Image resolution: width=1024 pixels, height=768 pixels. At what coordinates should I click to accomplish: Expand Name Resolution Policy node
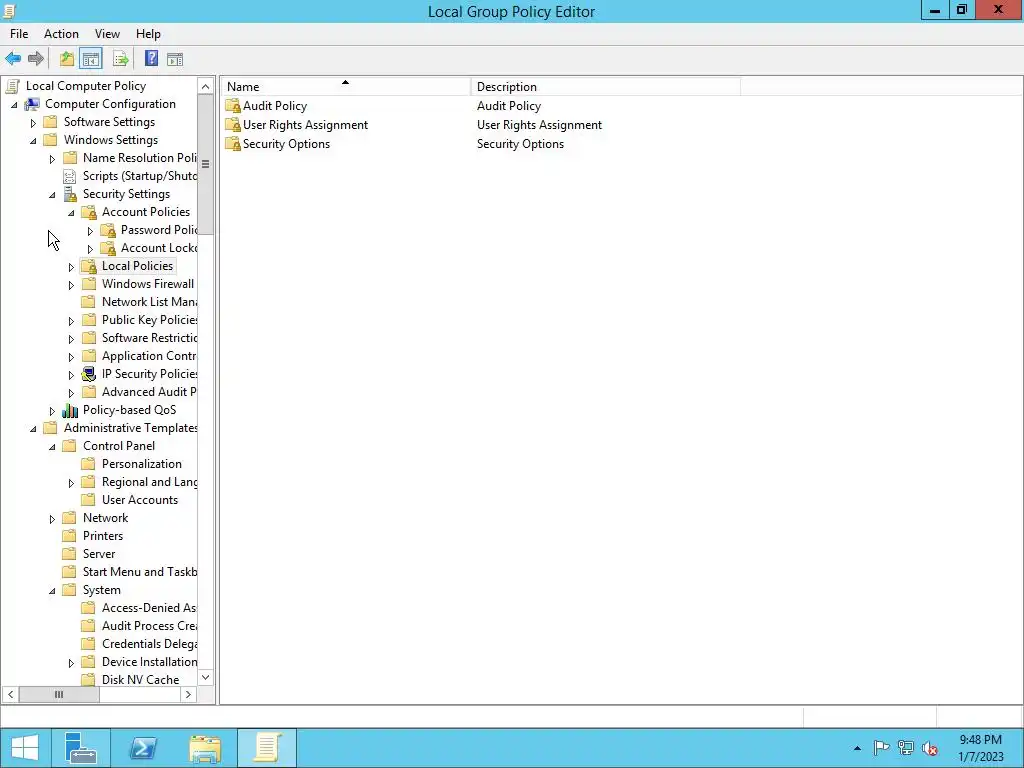pos(52,159)
